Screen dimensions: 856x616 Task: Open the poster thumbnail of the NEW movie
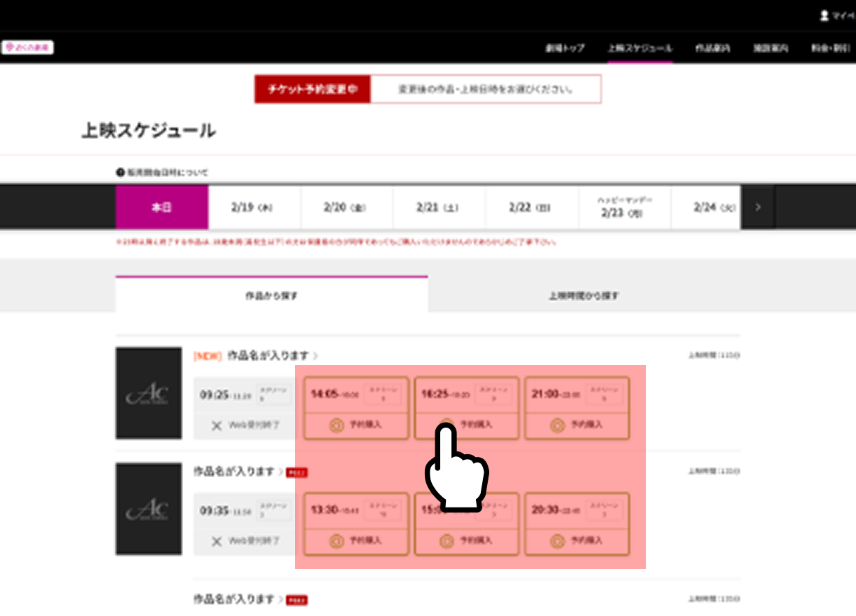[148, 393]
